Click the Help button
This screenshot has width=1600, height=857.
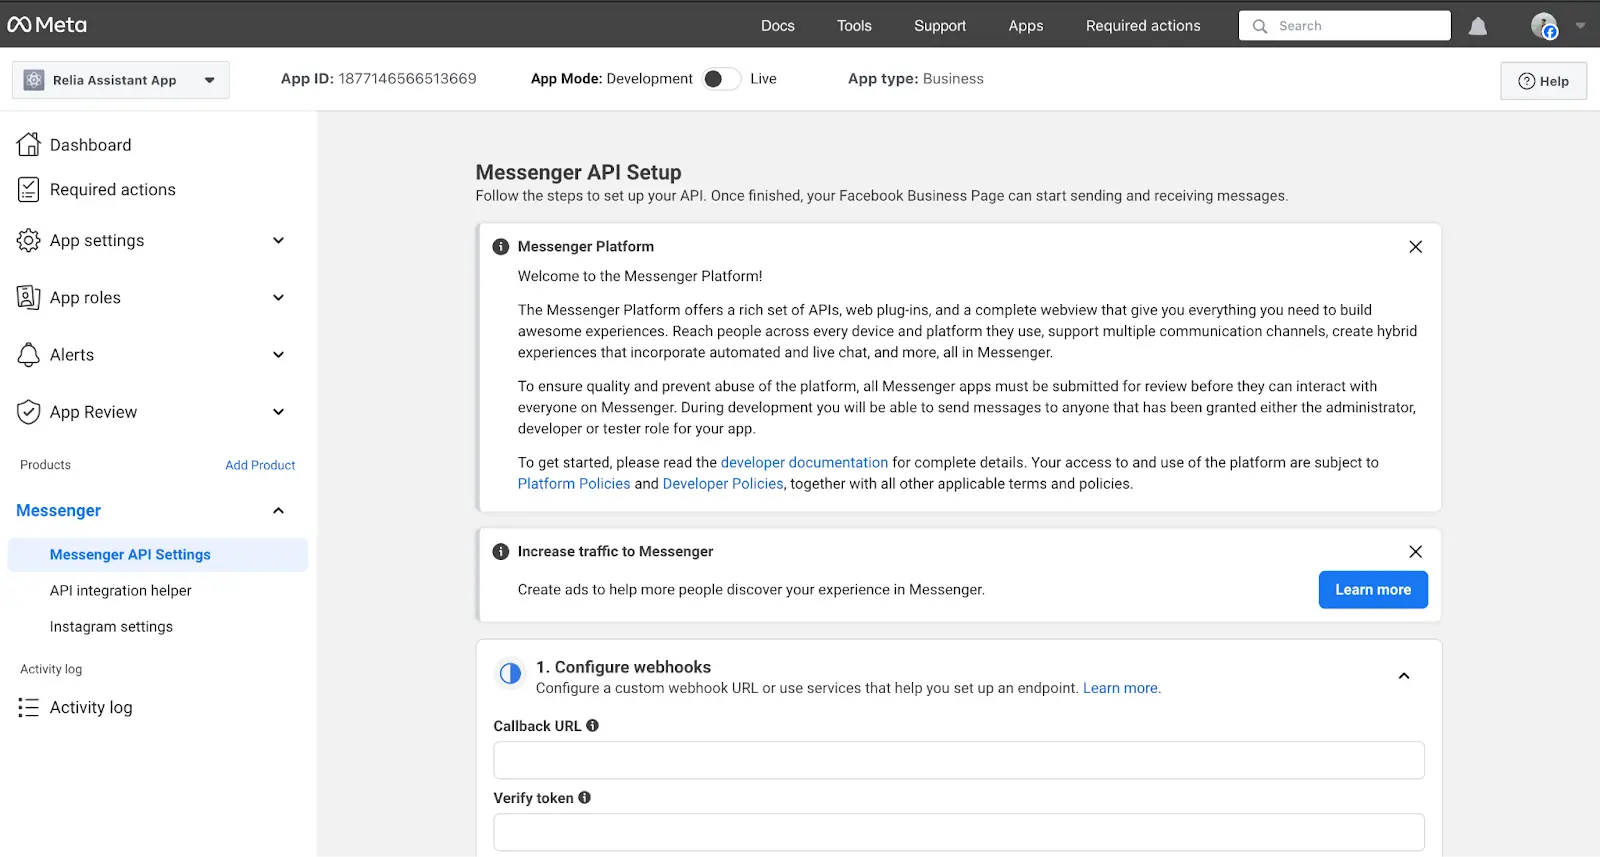pyautogui.click(x=1543, y=81)
